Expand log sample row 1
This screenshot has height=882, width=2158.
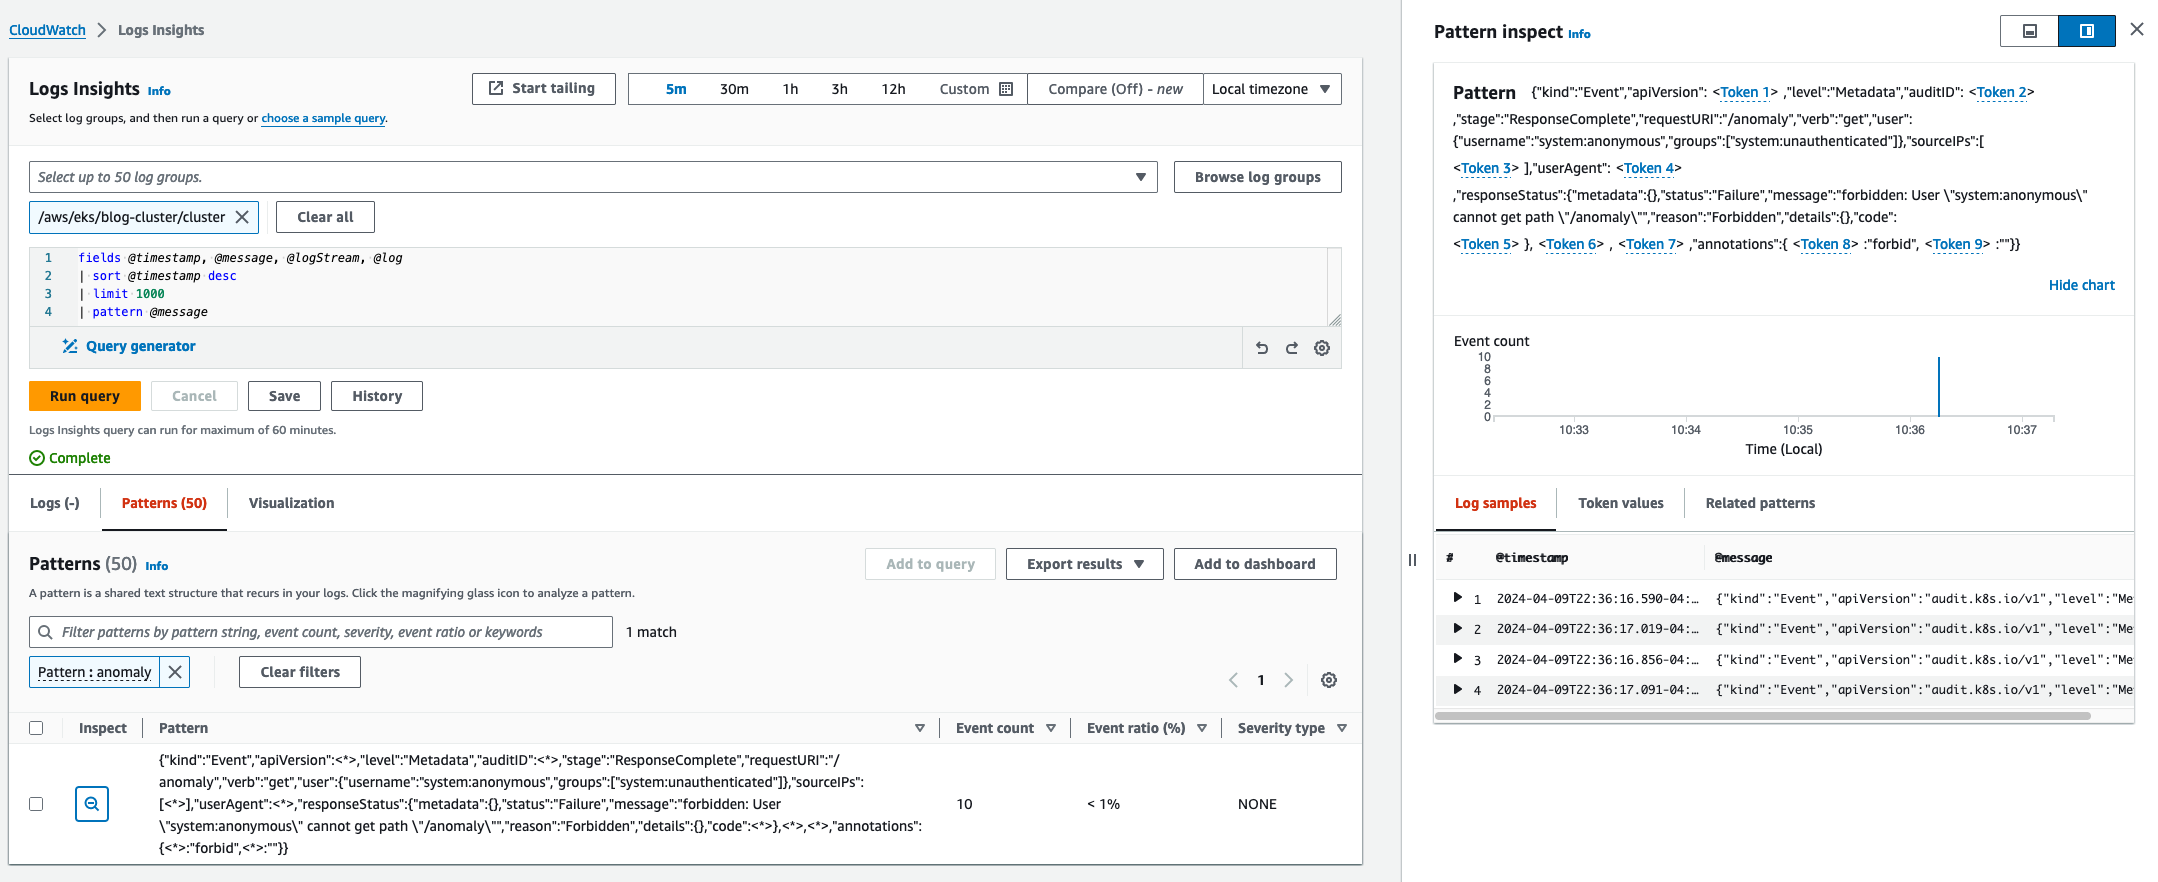tap(1457, 598)
